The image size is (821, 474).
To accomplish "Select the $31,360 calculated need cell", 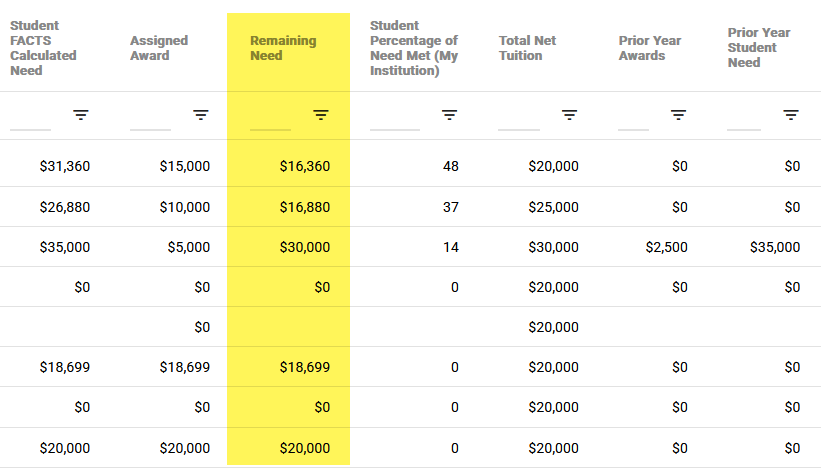I will coord(65,166).
